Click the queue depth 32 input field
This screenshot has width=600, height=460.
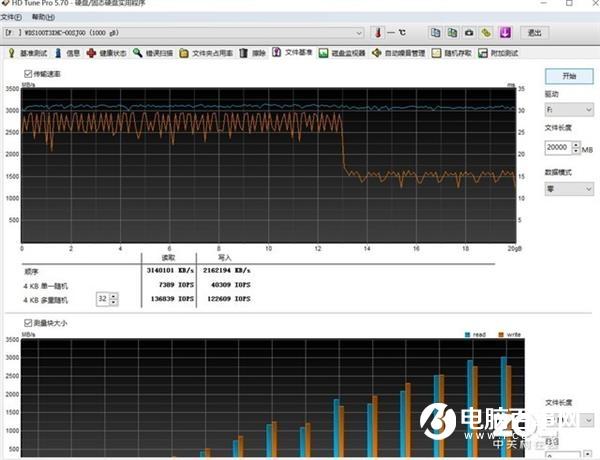click(103, 299)
